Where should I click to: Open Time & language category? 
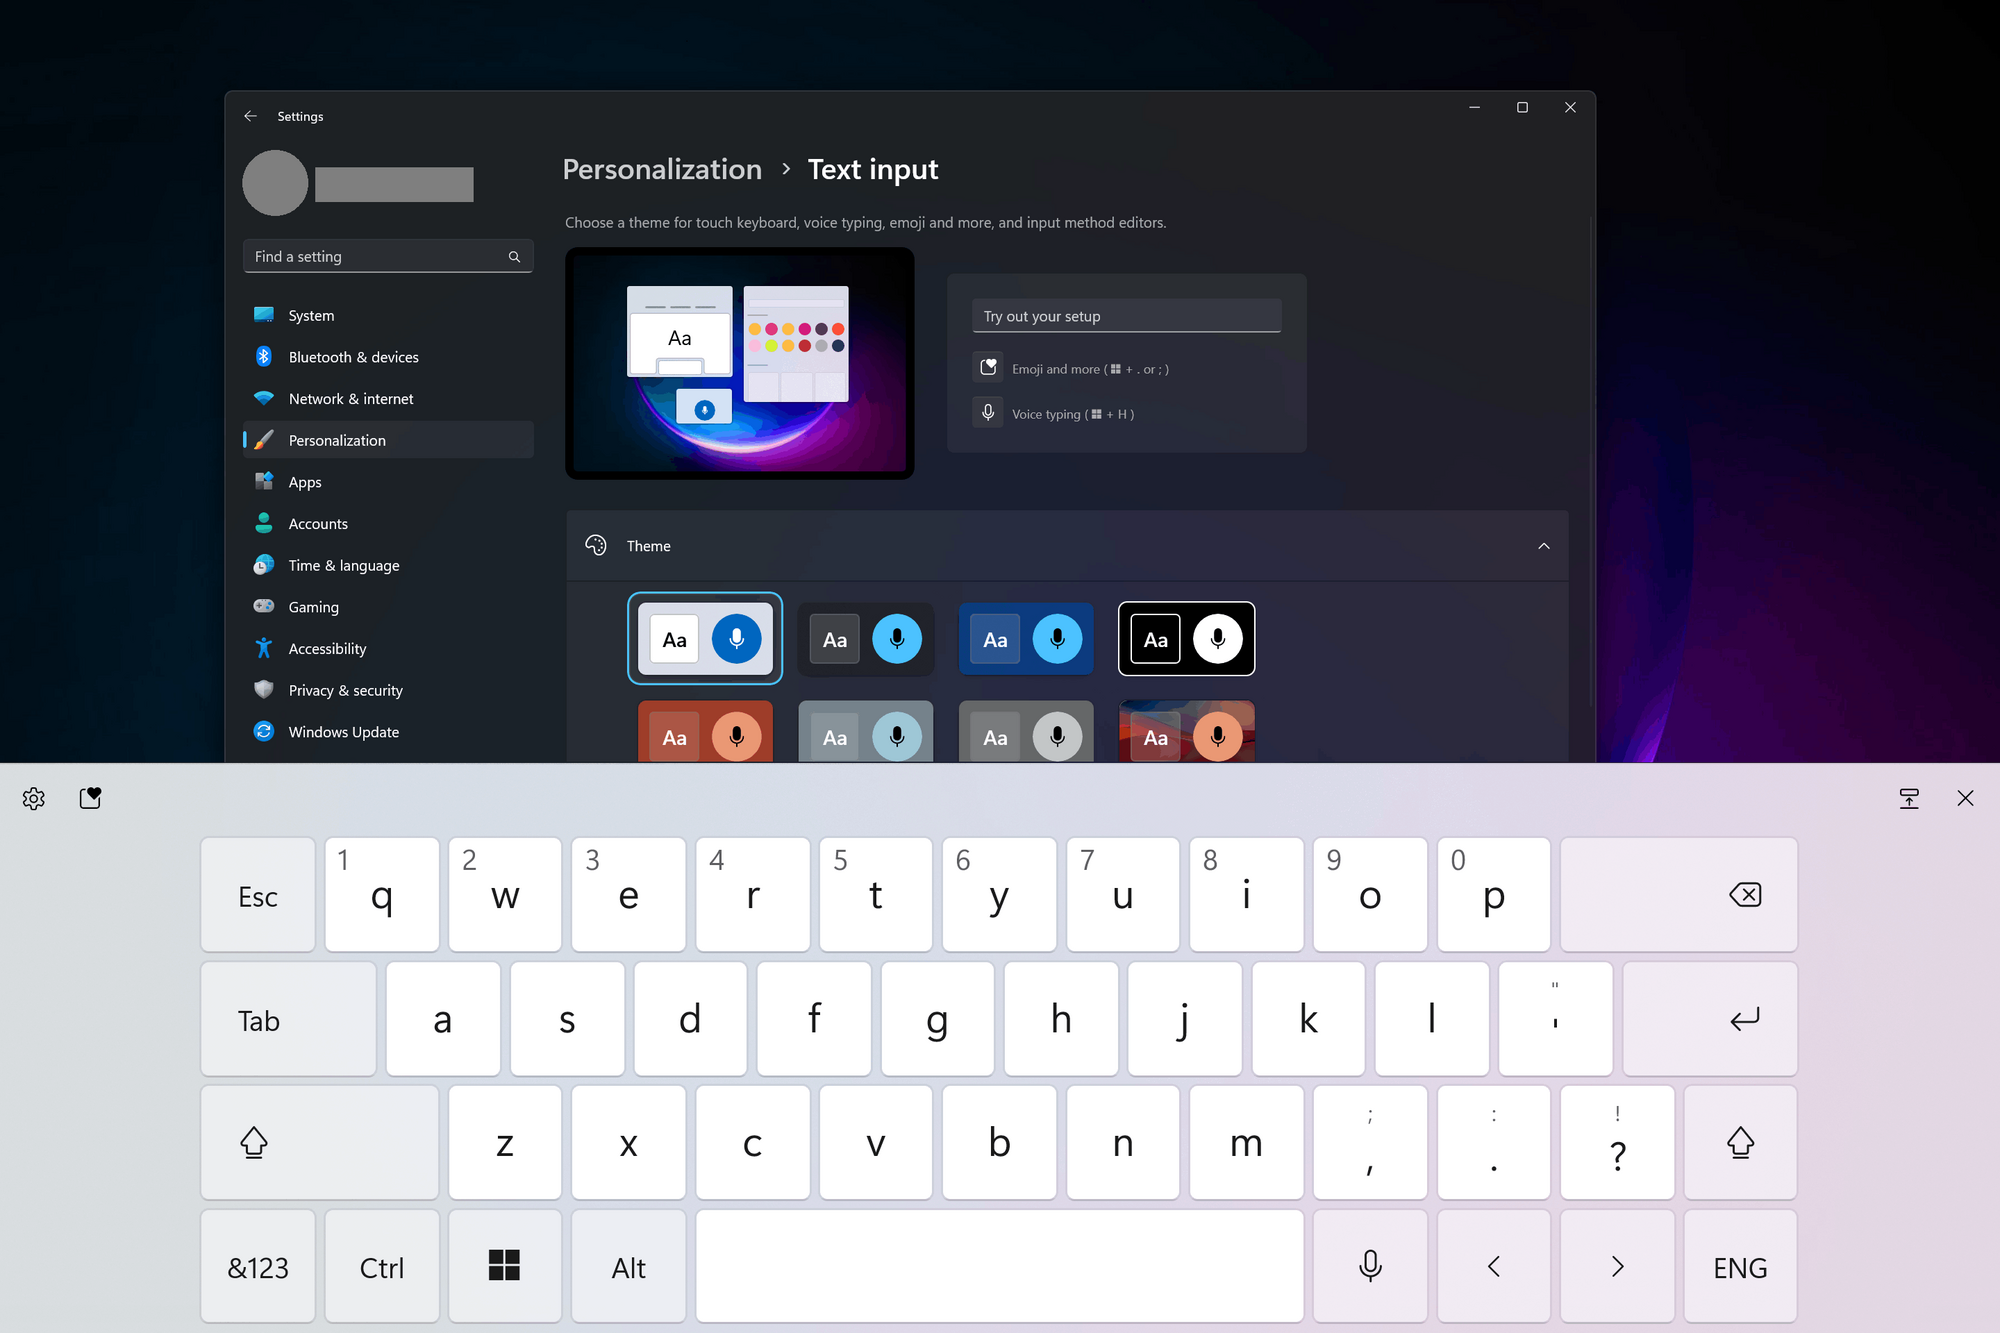[388, 565]
